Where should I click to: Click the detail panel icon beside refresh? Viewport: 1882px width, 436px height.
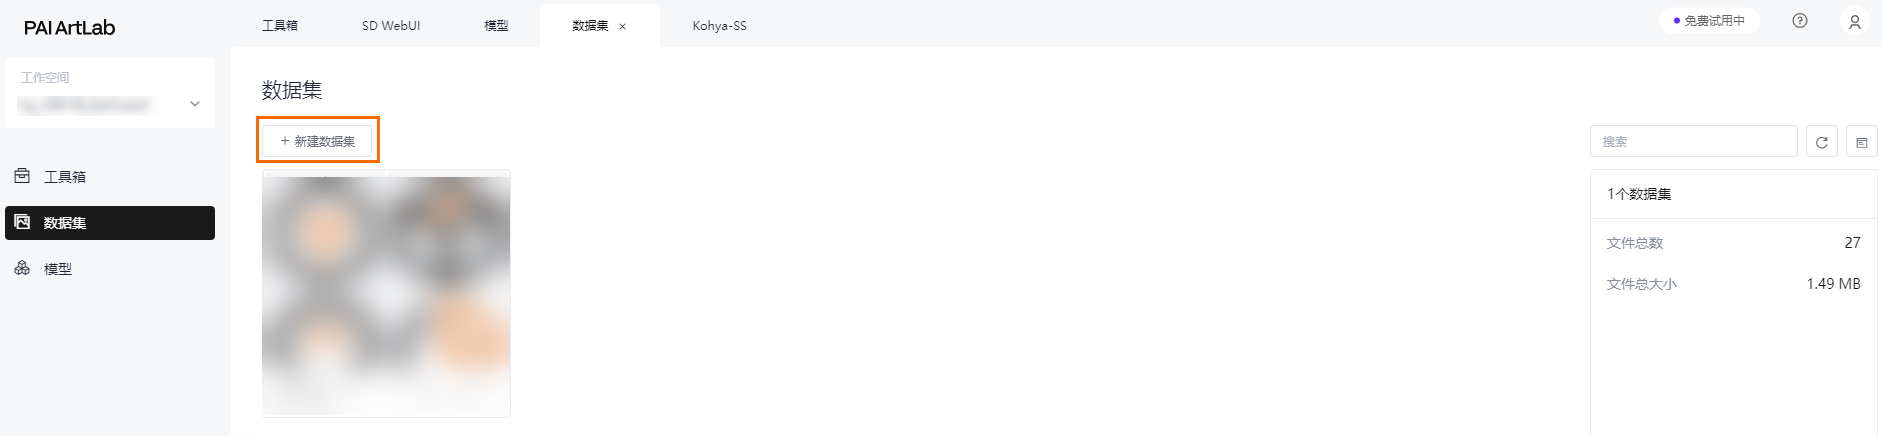pos(1862,142)
